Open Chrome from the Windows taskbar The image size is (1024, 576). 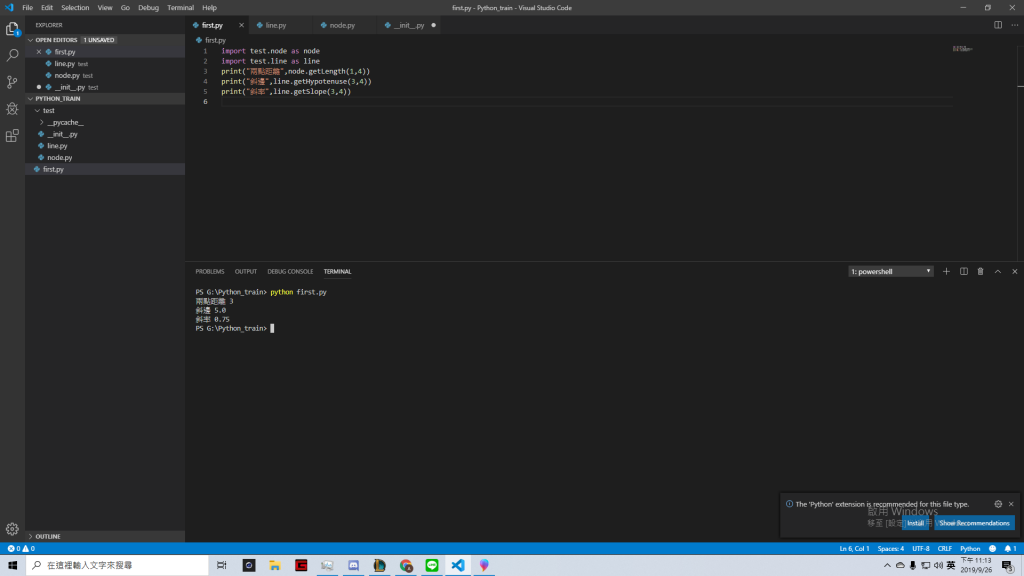[x=406, y=566]
